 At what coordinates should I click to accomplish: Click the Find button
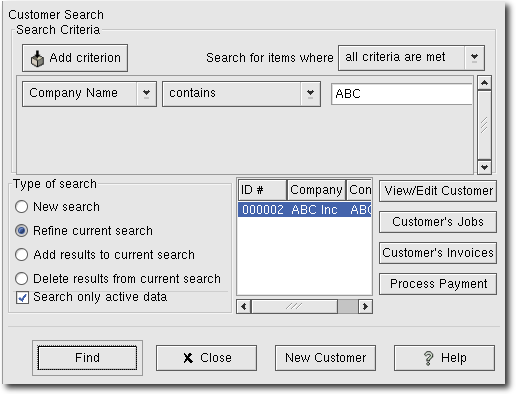click(x=87, y=358)
